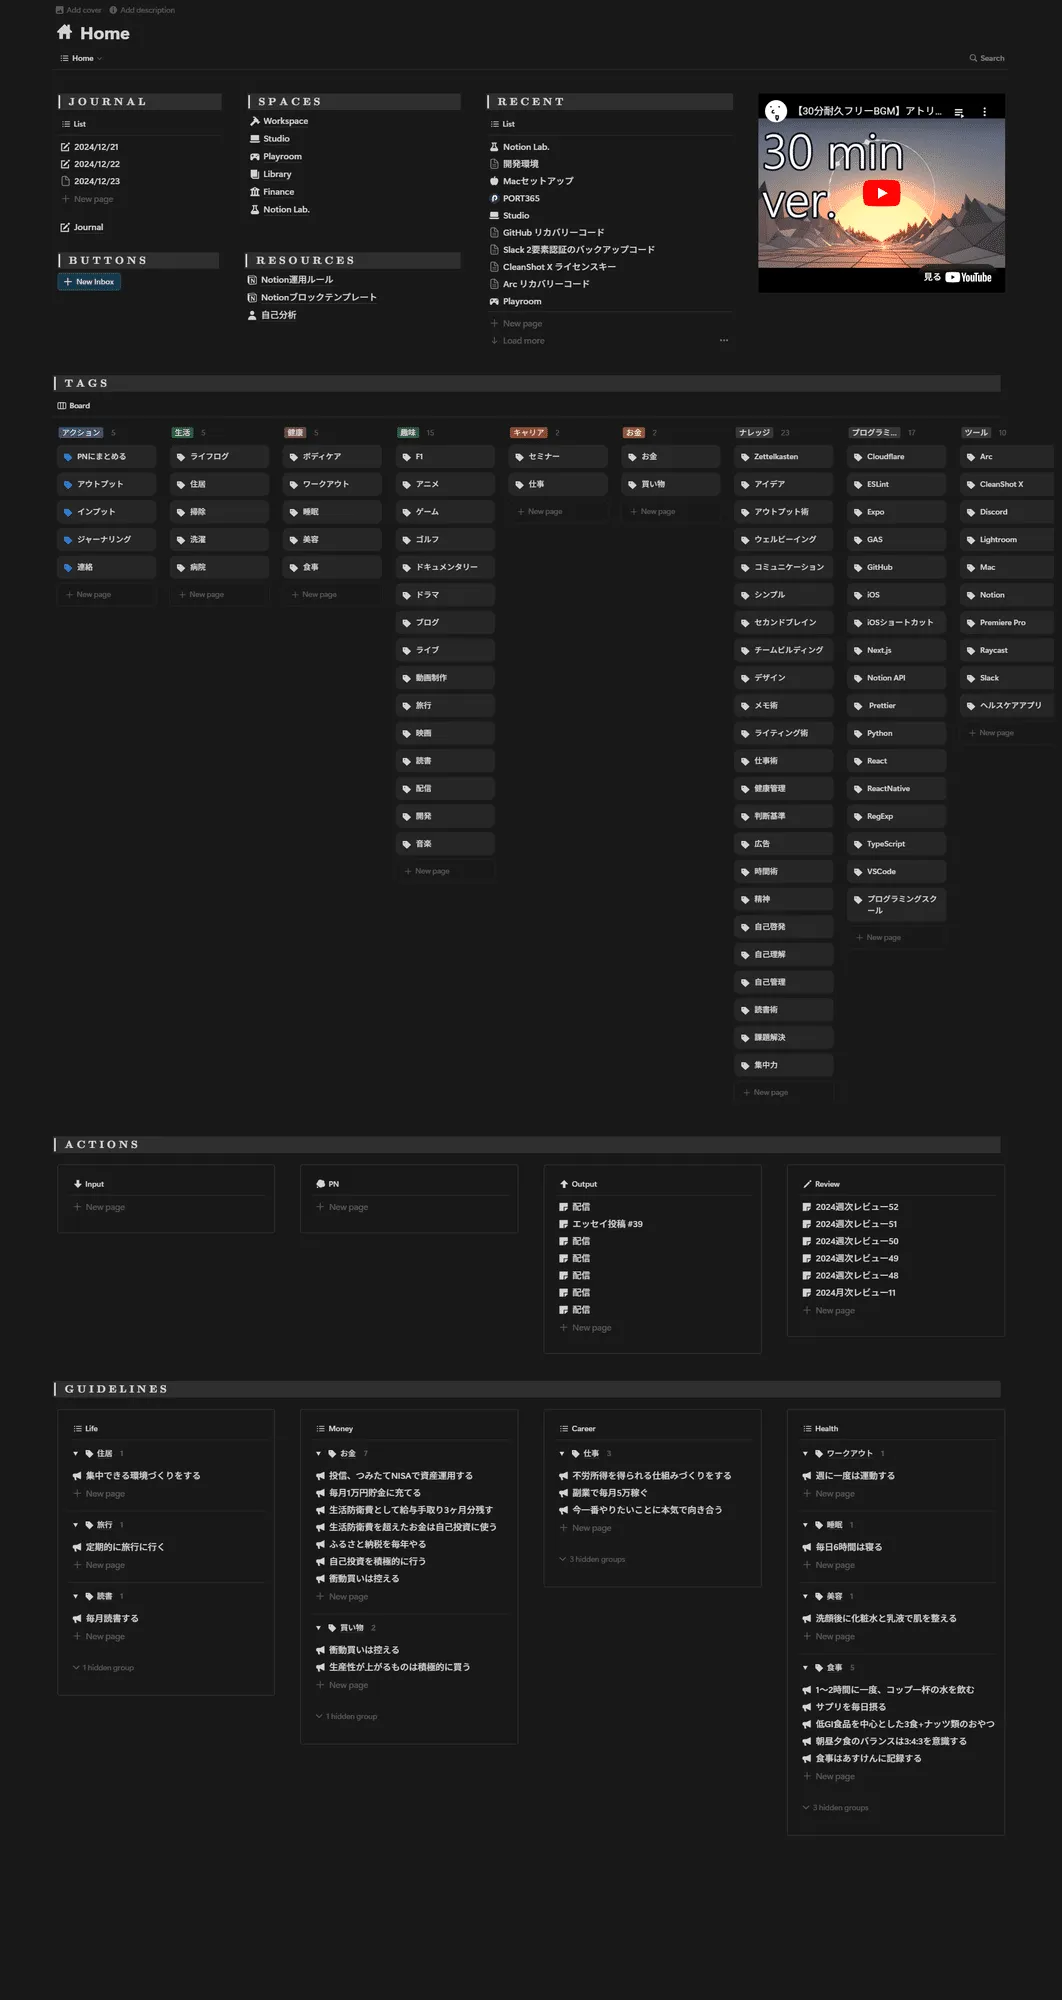Click Load more in Recent
The width and height of the screenshot is (1062, 2000).
(x=518, y=341)
